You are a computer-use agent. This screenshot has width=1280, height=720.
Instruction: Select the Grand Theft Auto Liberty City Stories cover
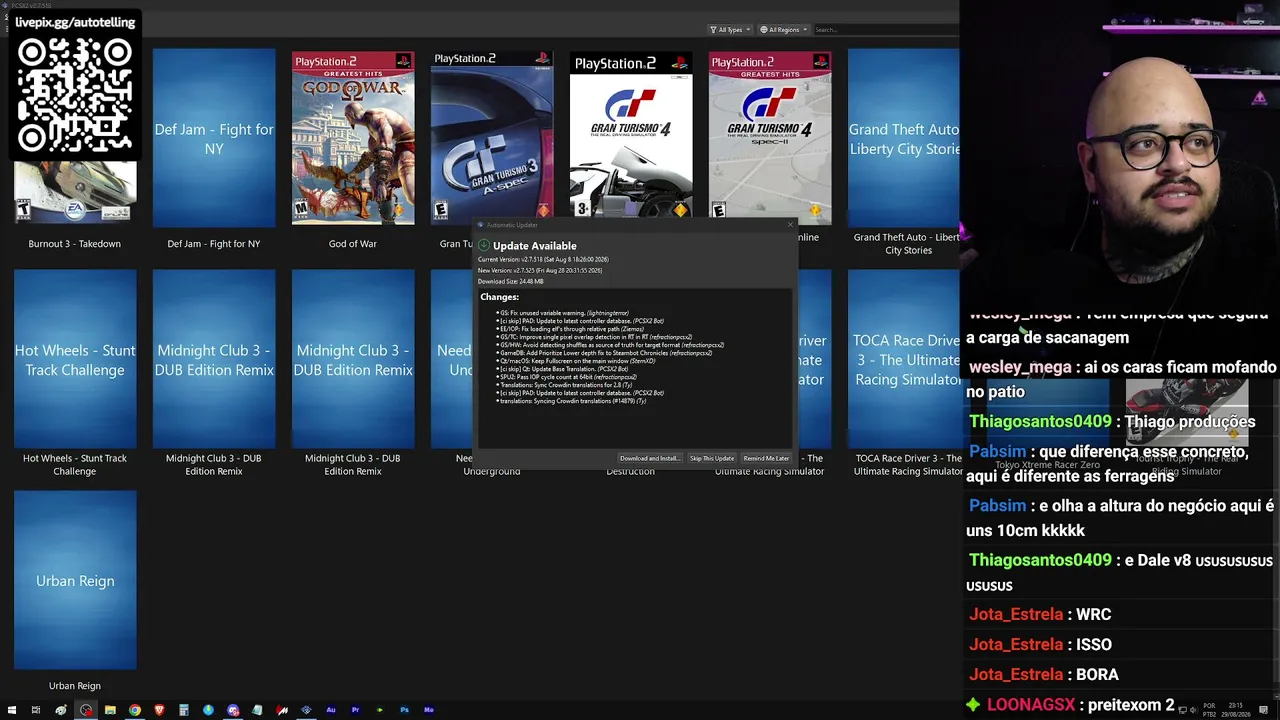903,138
